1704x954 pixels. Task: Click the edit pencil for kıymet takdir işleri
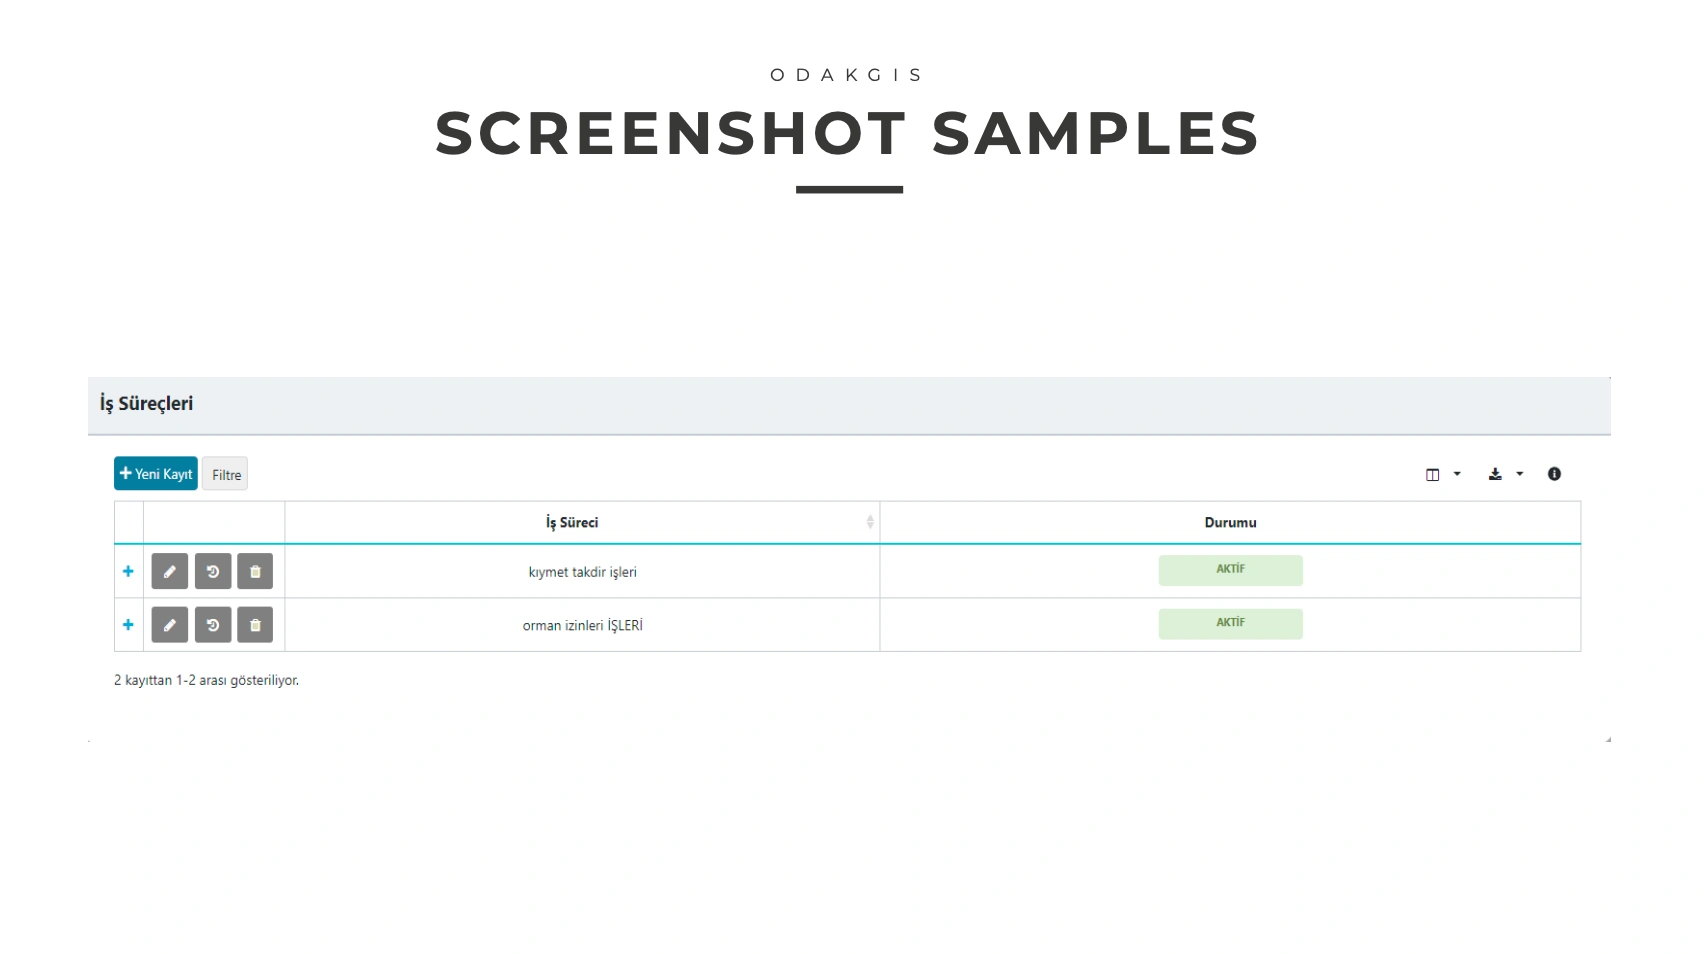point(169,572)
